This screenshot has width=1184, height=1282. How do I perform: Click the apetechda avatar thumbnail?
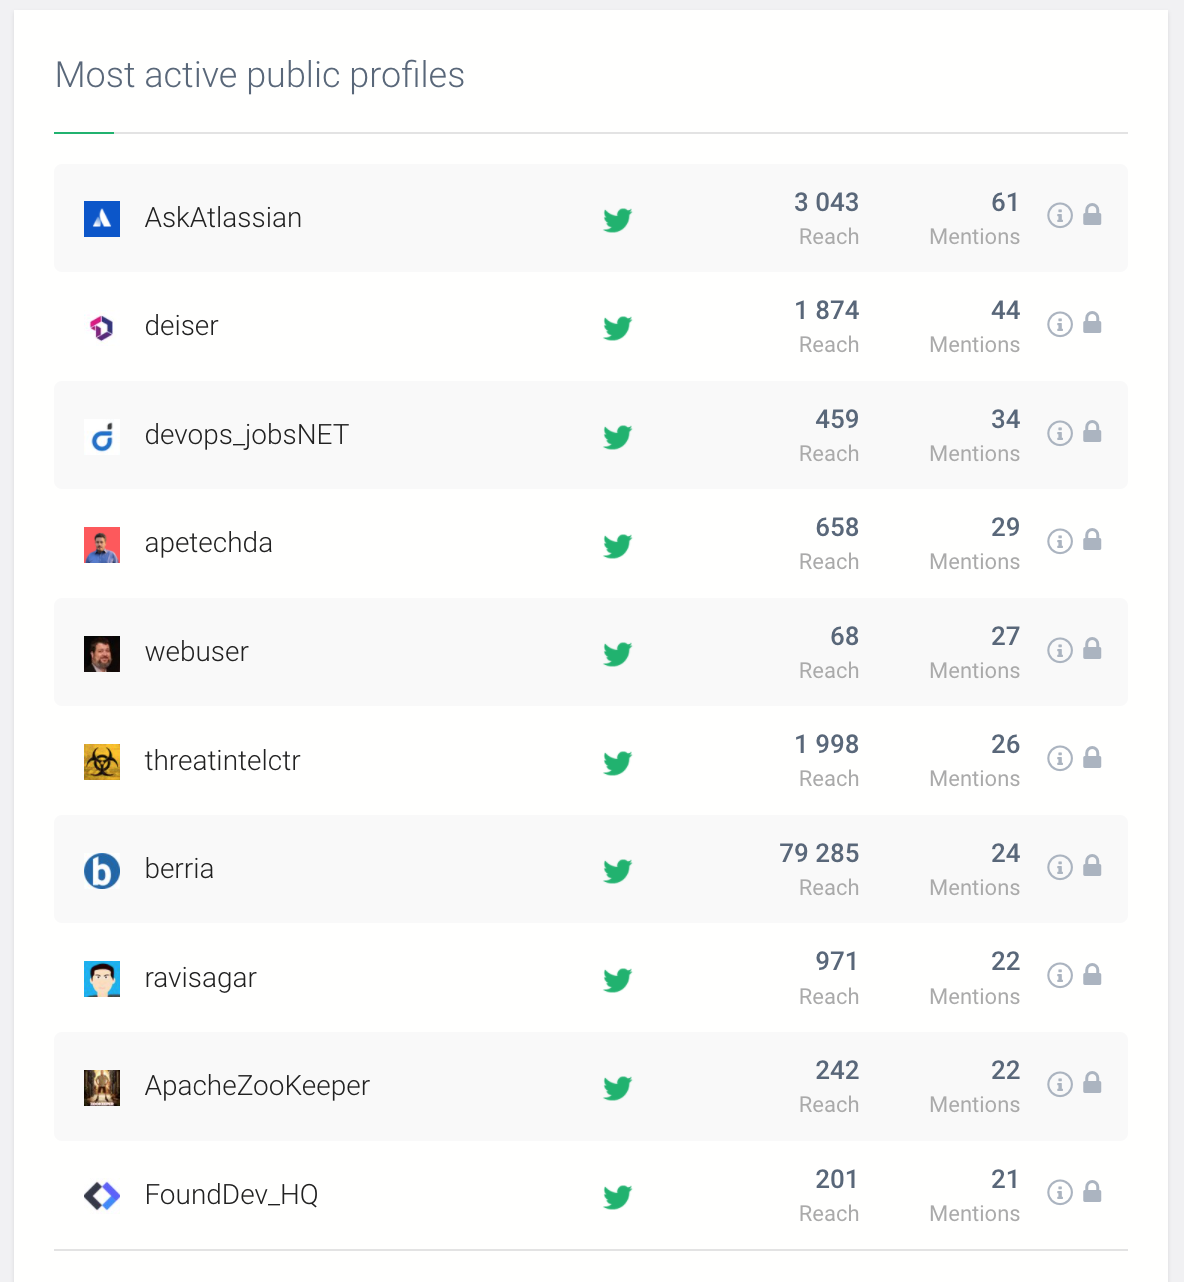[102, 545]
